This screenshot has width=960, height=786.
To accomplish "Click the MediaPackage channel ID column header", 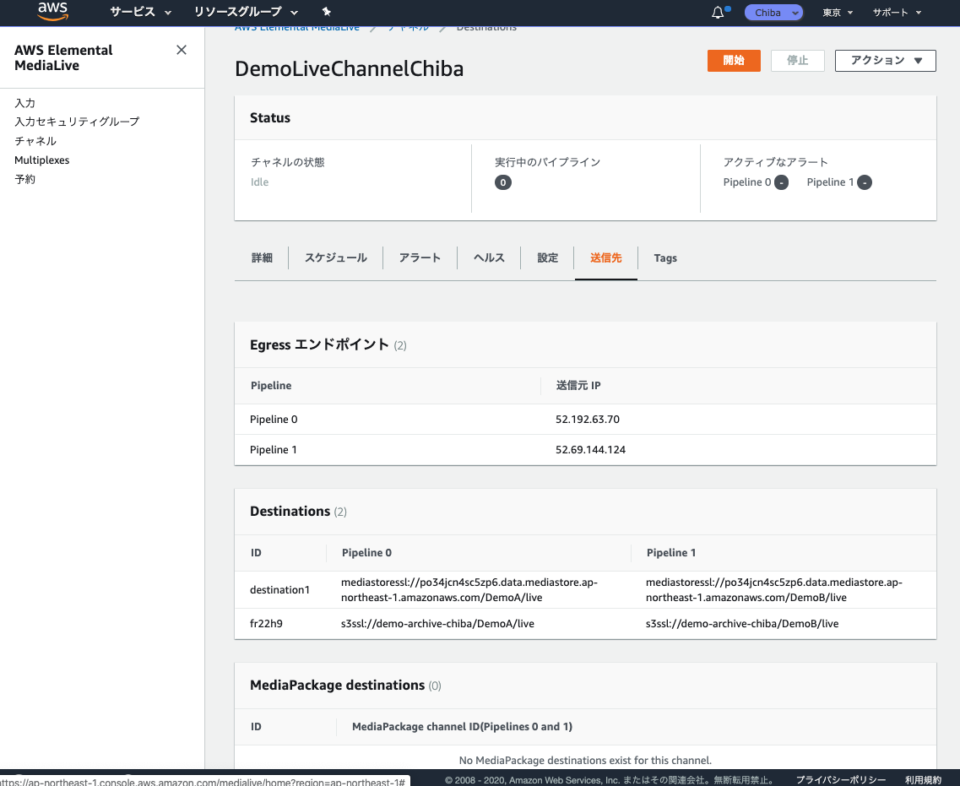I will pyautogui.click(x=462, y=727).
